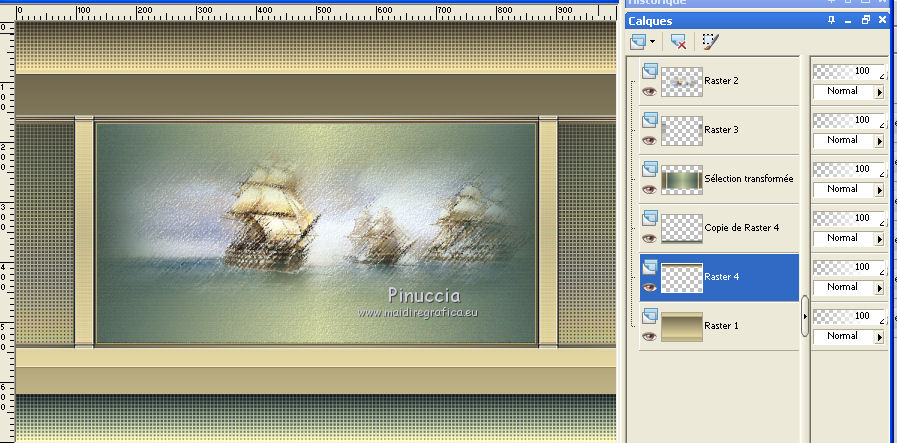Click Normal blend mode field of Raster 4
The width and height of the screenshot is (897, 443).
coord(843,288)
